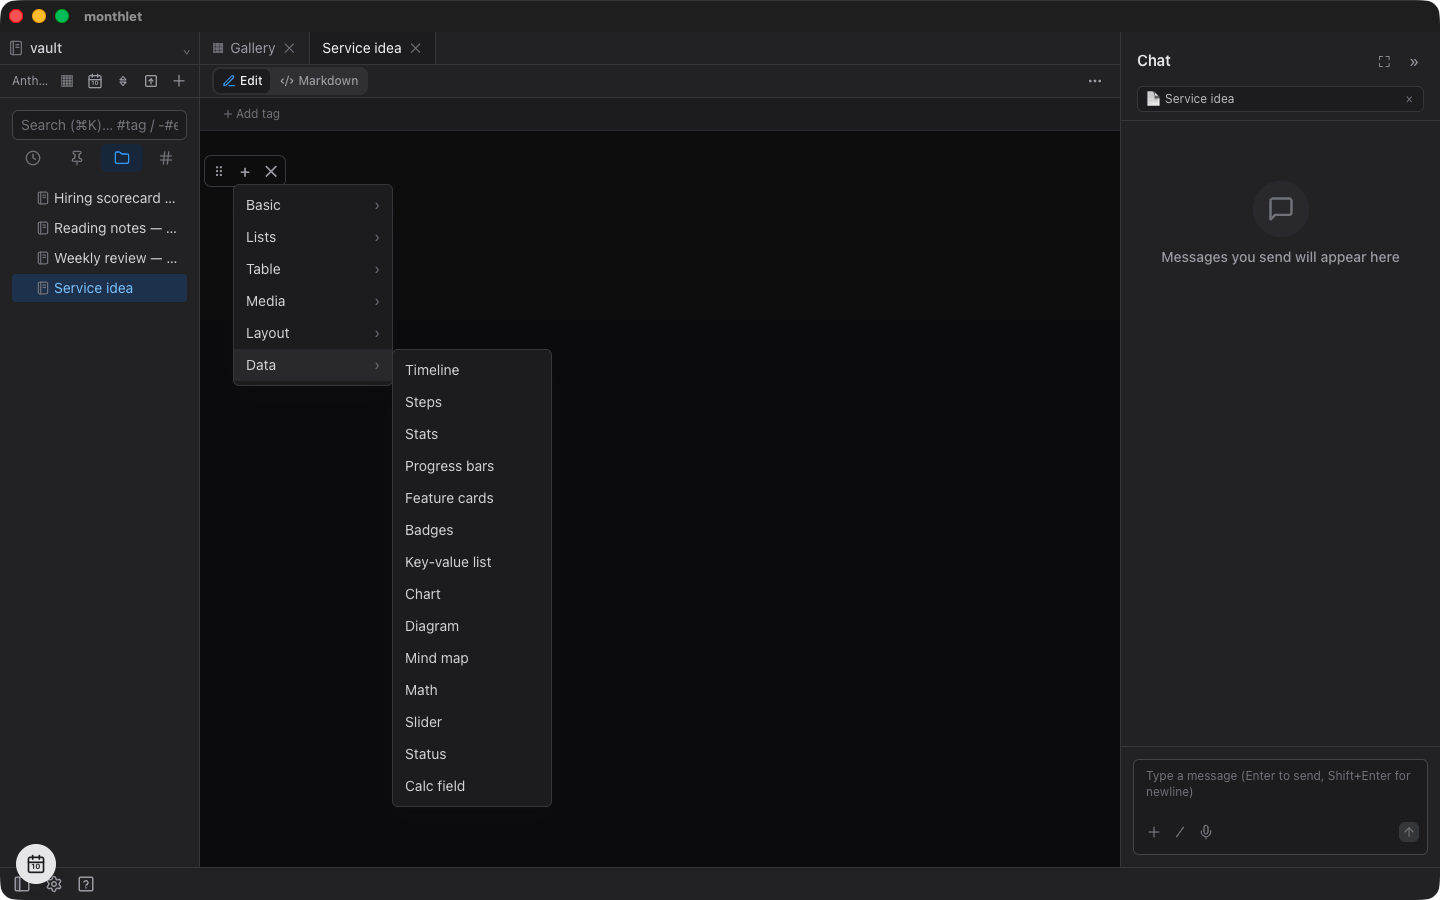Click the plus icon beside block handle
Viewport: 1440px width, 900px height.
point(245,171)
